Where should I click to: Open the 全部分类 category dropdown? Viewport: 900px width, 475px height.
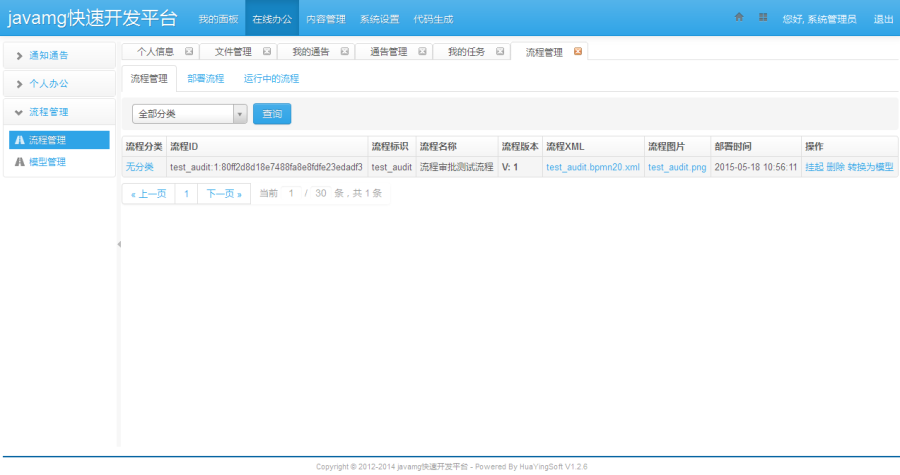(189, 114)
